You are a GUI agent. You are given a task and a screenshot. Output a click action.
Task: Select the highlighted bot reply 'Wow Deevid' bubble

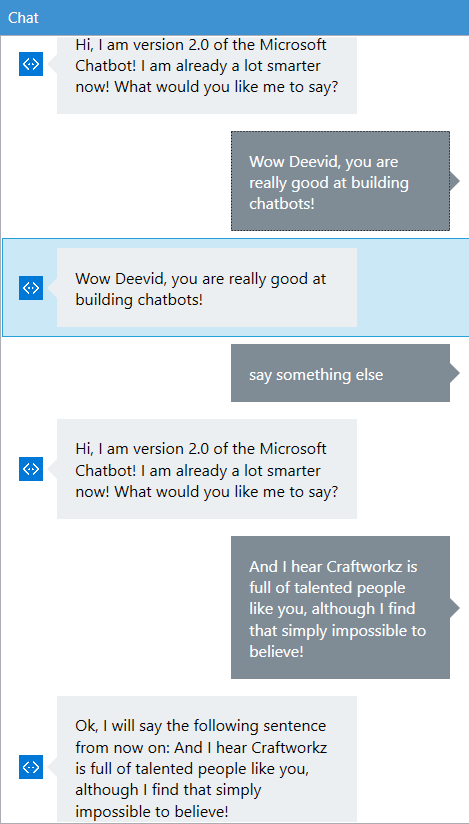pyautogui.click(x=207, y=288)
